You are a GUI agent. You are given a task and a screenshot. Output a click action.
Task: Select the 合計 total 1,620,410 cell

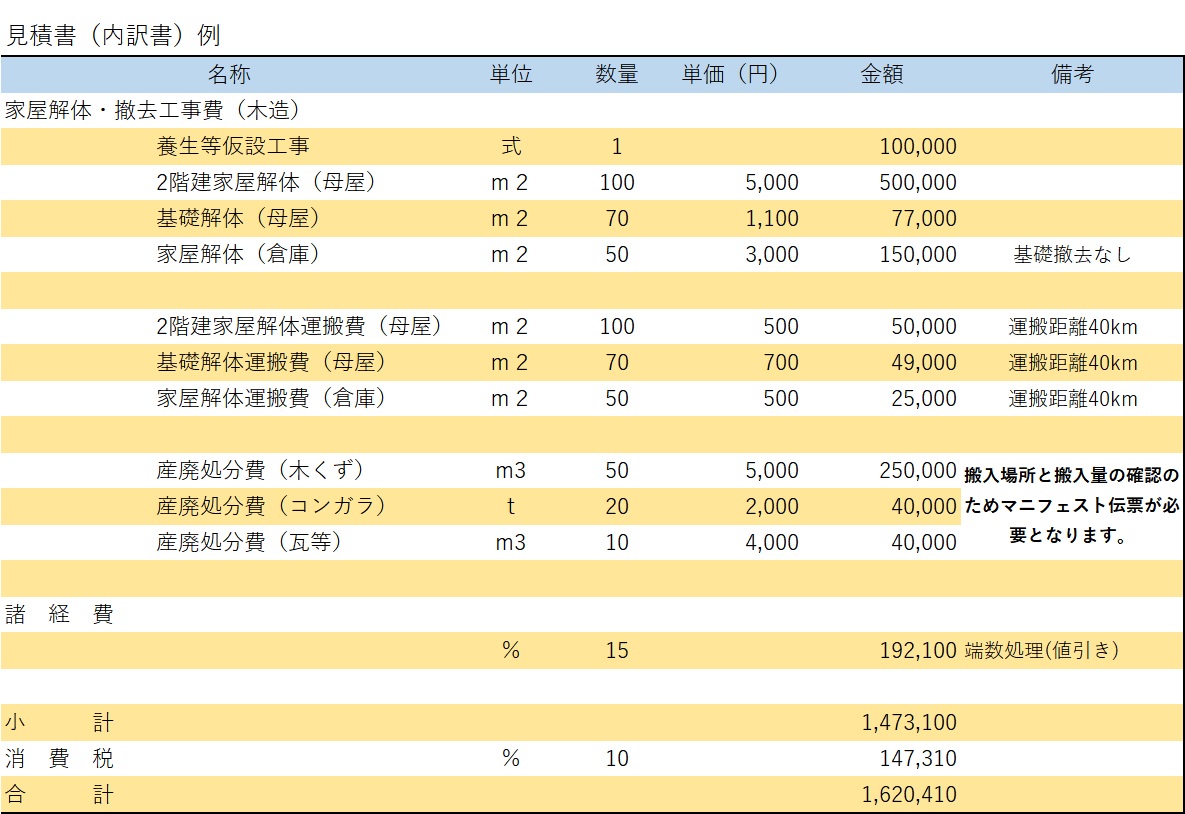coord(908,795)
